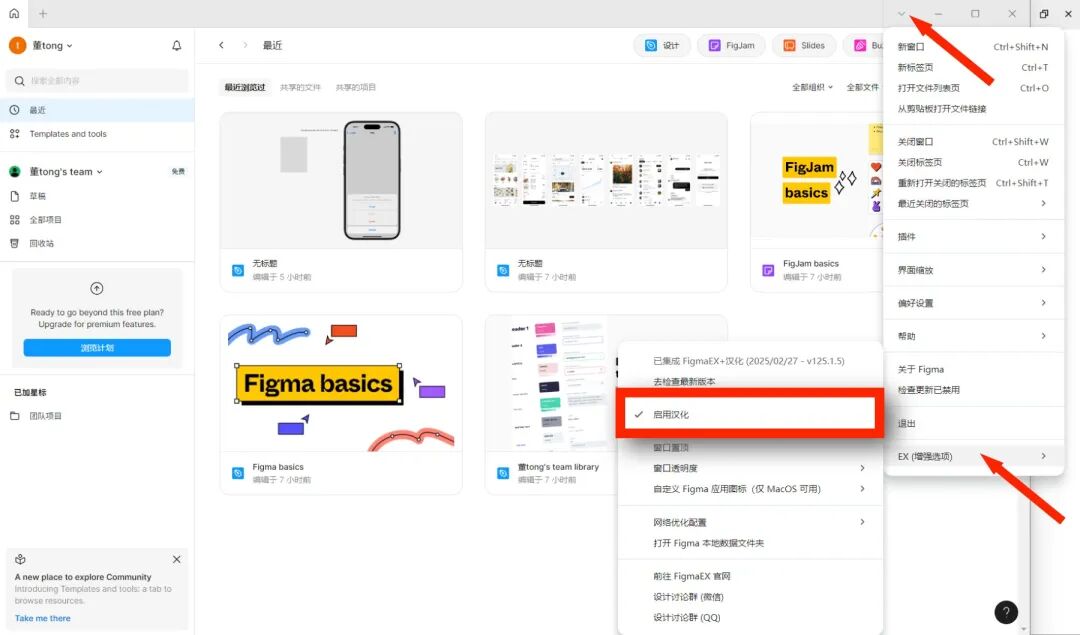This screenshot has width=1080, height=635.
Task: Open the 全部组织 filter dropdown
Action: click(812, 87)
